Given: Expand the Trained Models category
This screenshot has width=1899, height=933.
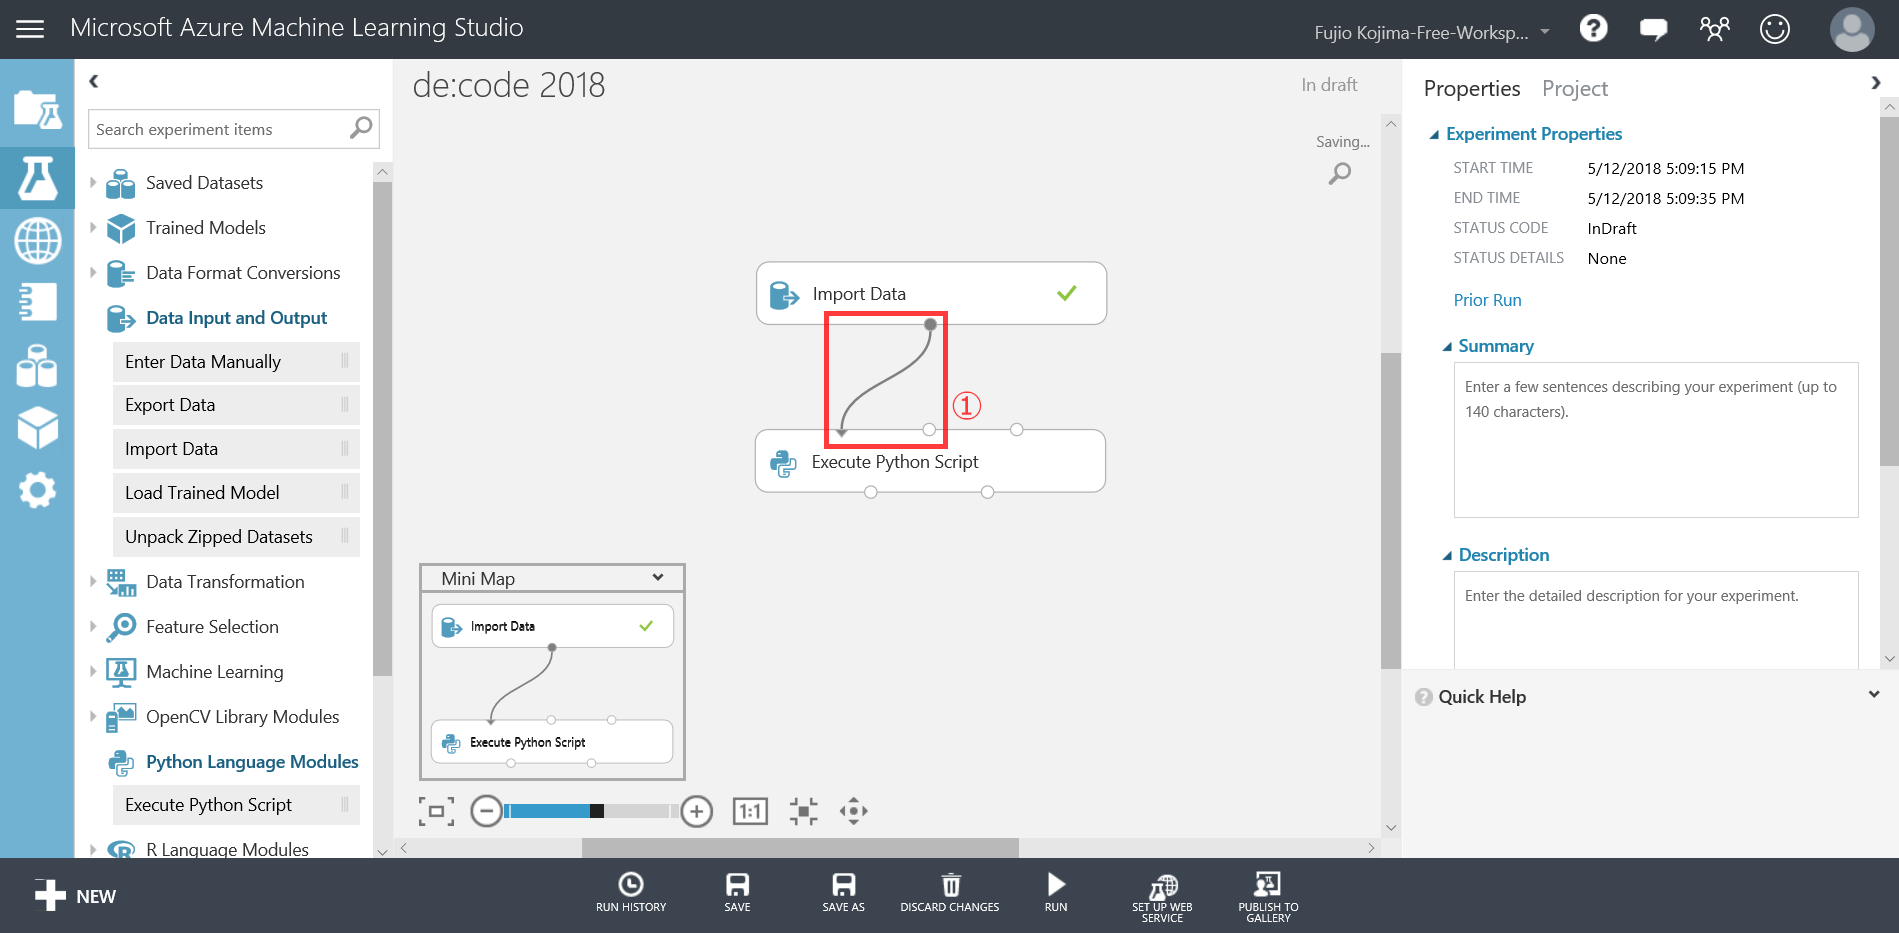Looking at the screenshot, I should (x=93, y=227).
